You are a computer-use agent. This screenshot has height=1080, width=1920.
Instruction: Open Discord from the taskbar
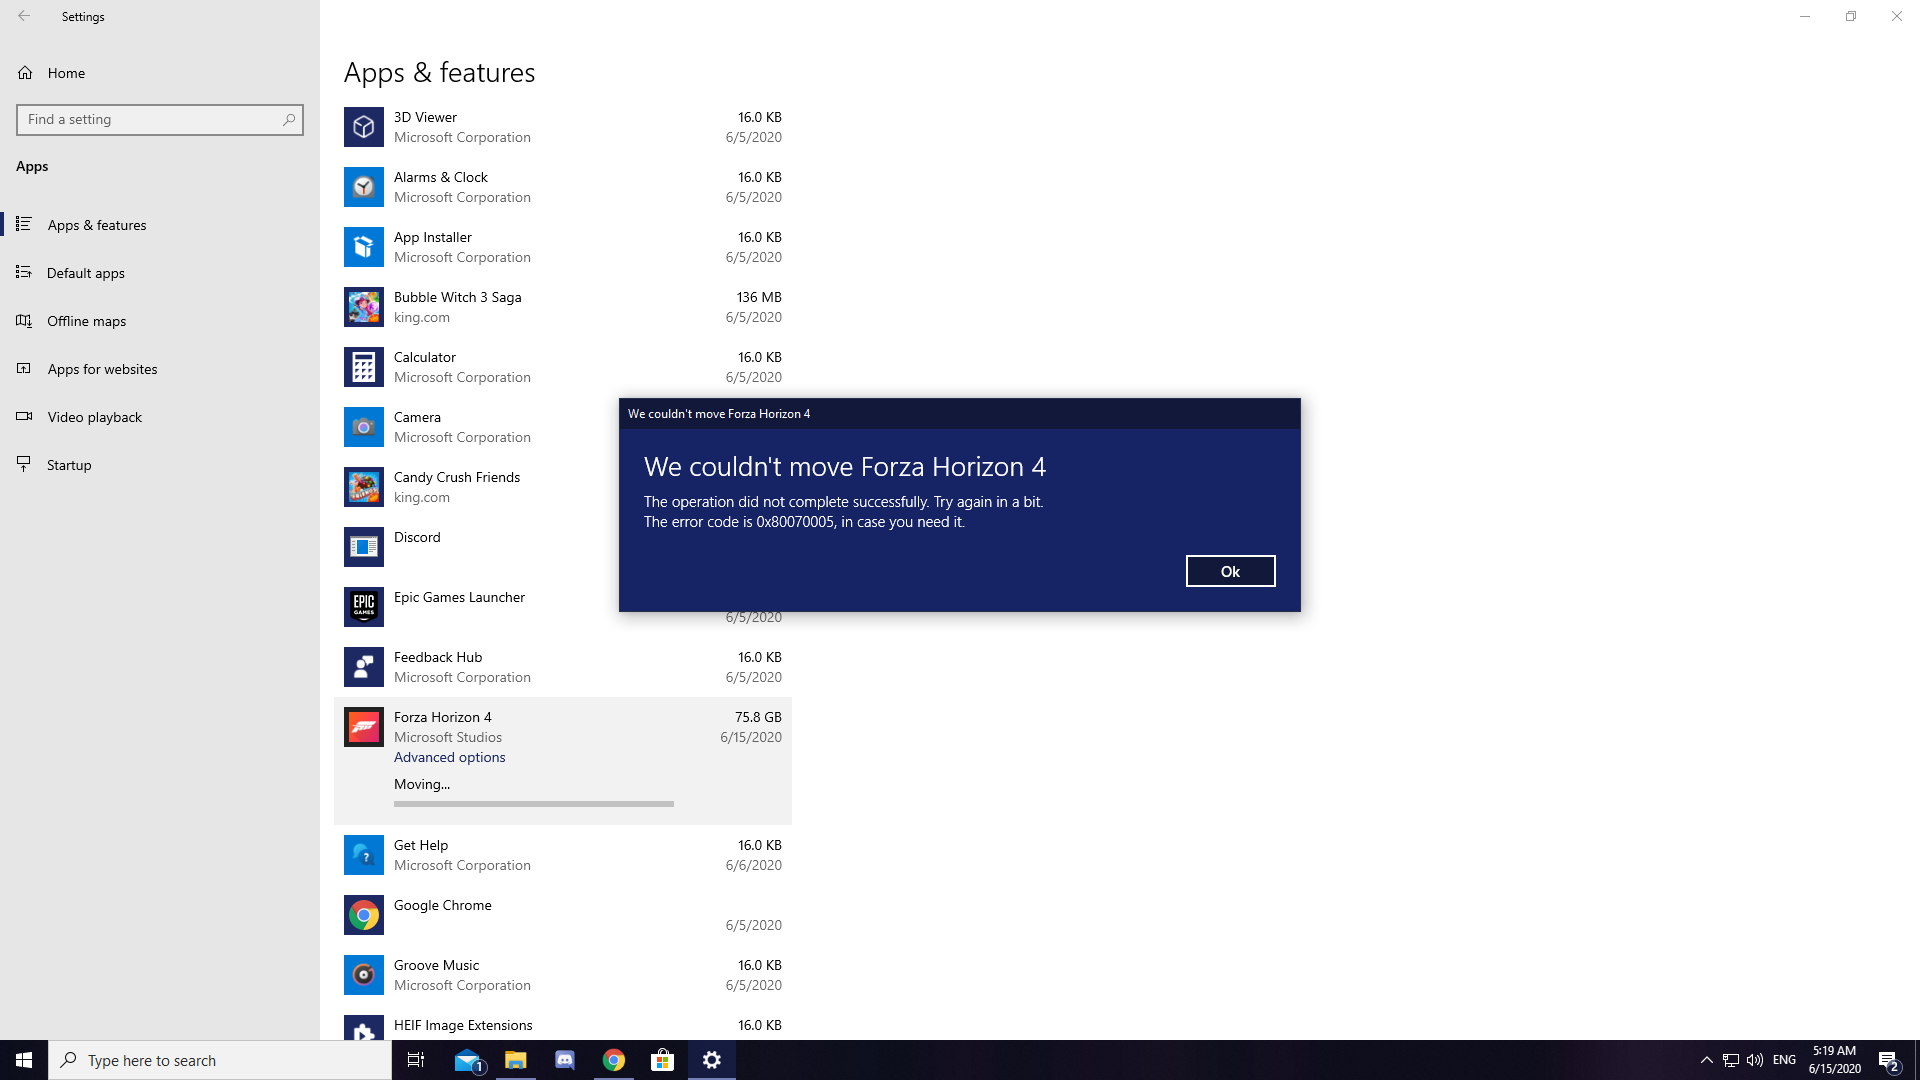tap(565, 1060)
